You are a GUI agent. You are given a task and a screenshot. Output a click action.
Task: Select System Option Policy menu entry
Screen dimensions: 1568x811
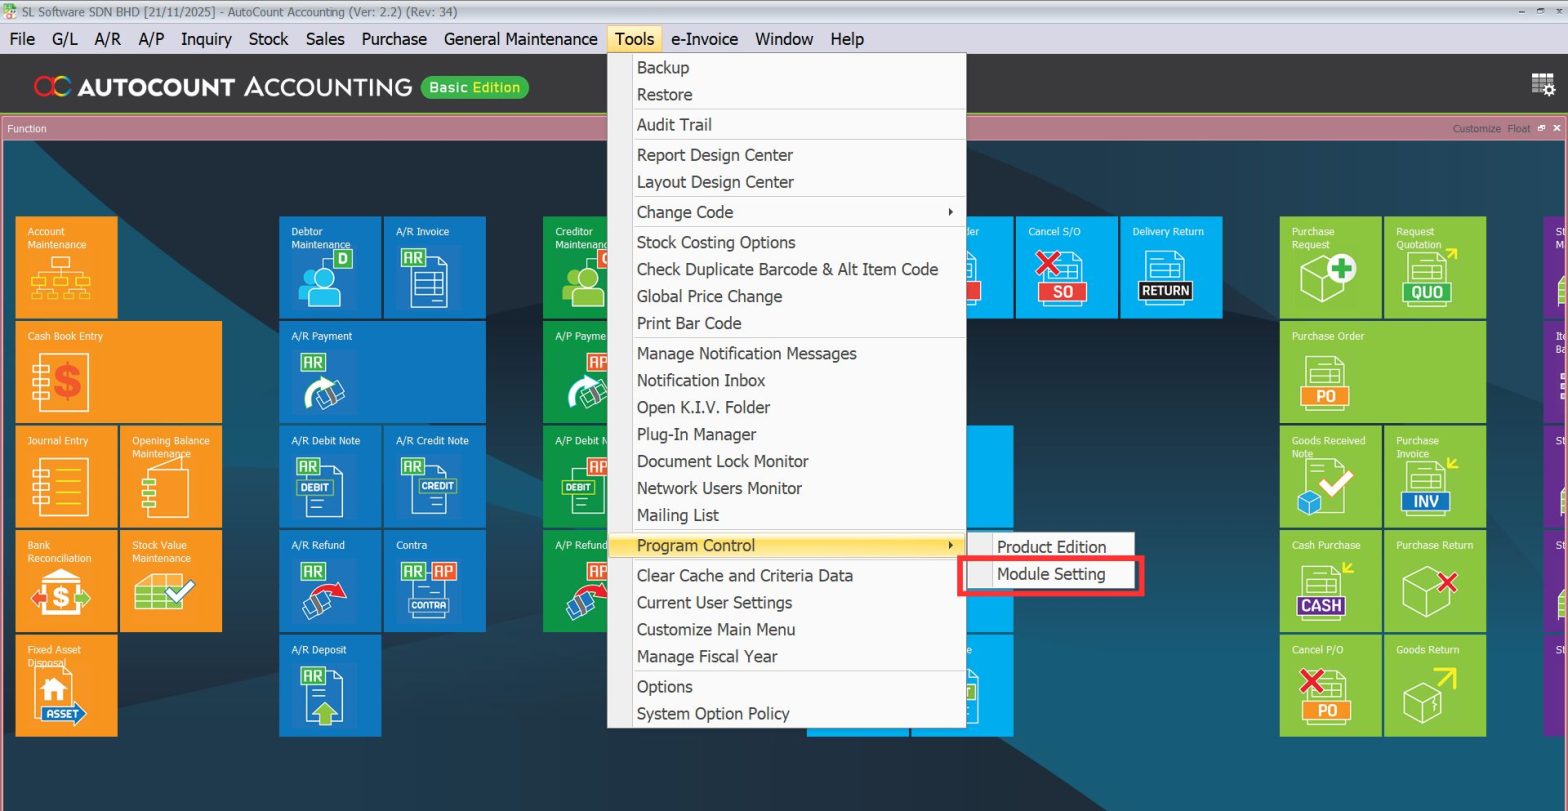[x=786, y=713]
